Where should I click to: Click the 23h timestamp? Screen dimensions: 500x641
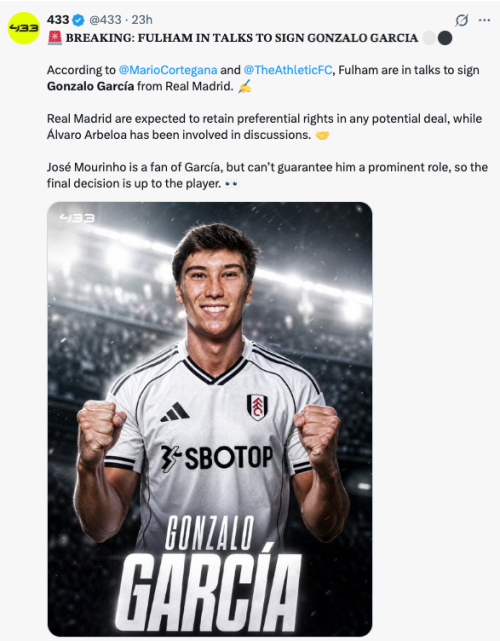(x=142, y=20)
